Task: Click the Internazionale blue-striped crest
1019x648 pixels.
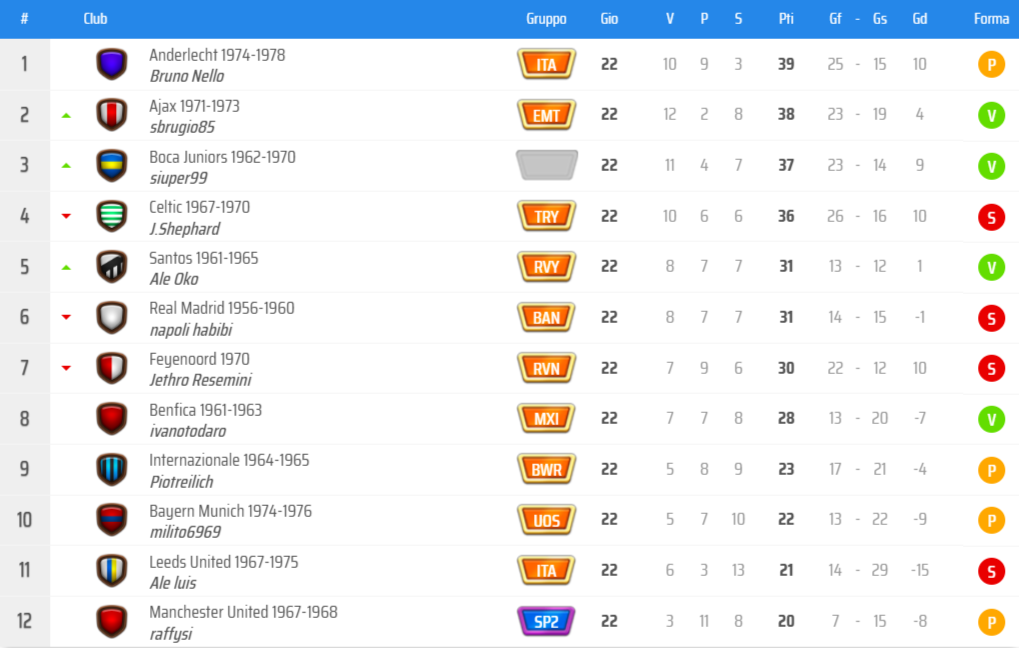Action: tap(112, 469)
